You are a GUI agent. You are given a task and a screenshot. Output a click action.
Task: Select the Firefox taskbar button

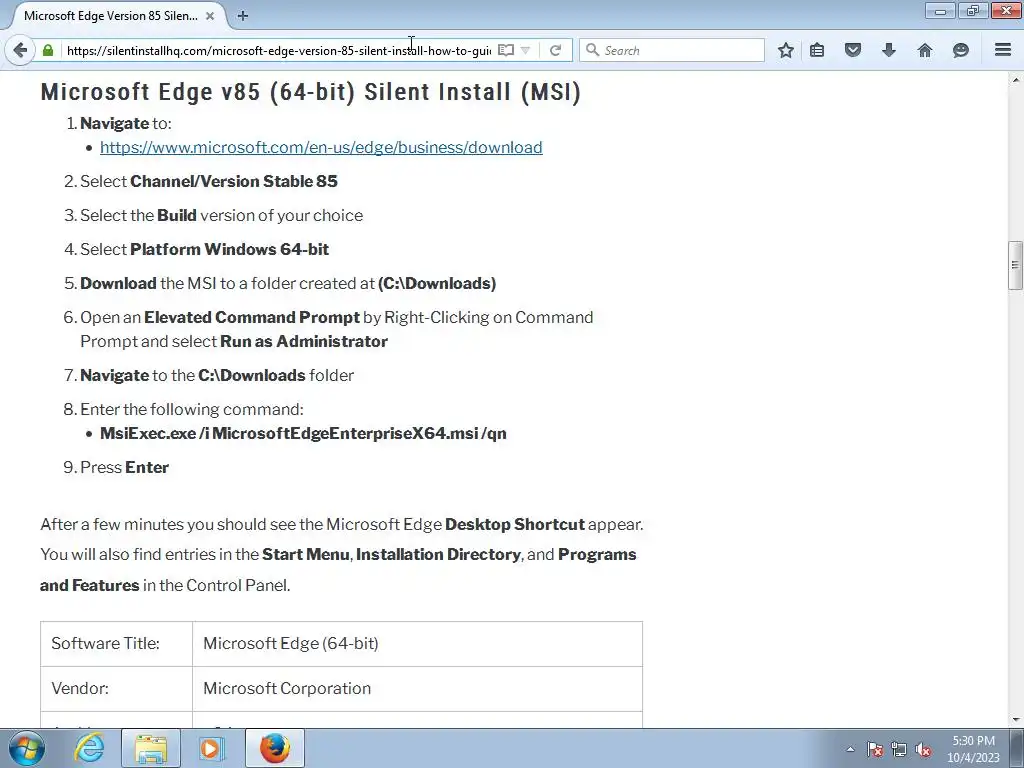275,748
